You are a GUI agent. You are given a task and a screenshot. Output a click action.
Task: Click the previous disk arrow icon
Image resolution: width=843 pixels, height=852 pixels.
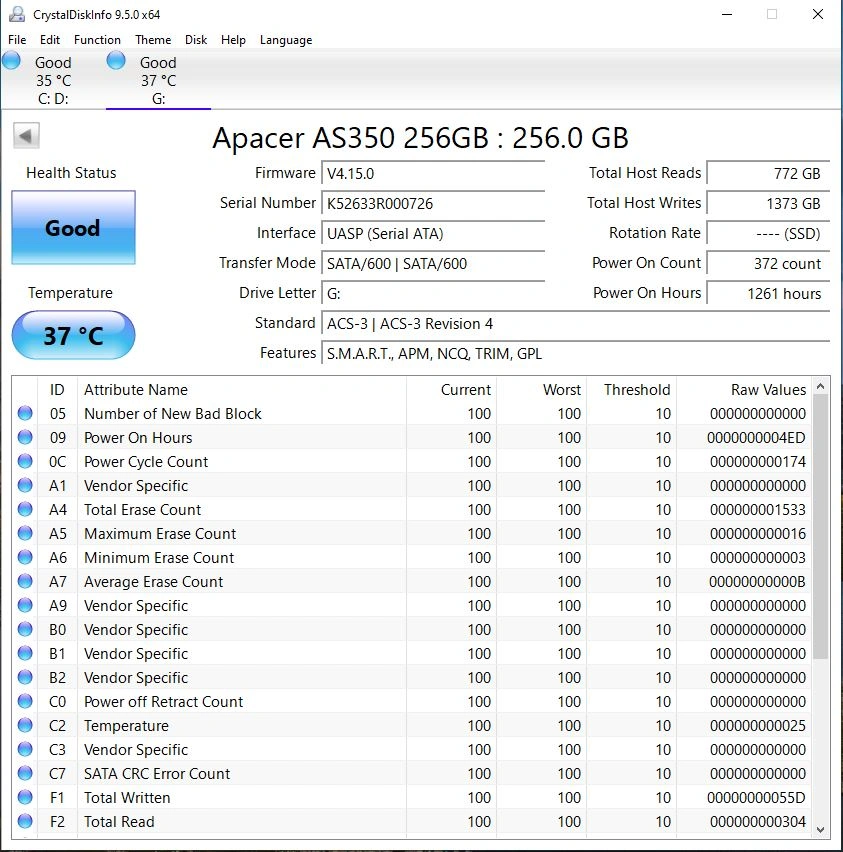27,136
